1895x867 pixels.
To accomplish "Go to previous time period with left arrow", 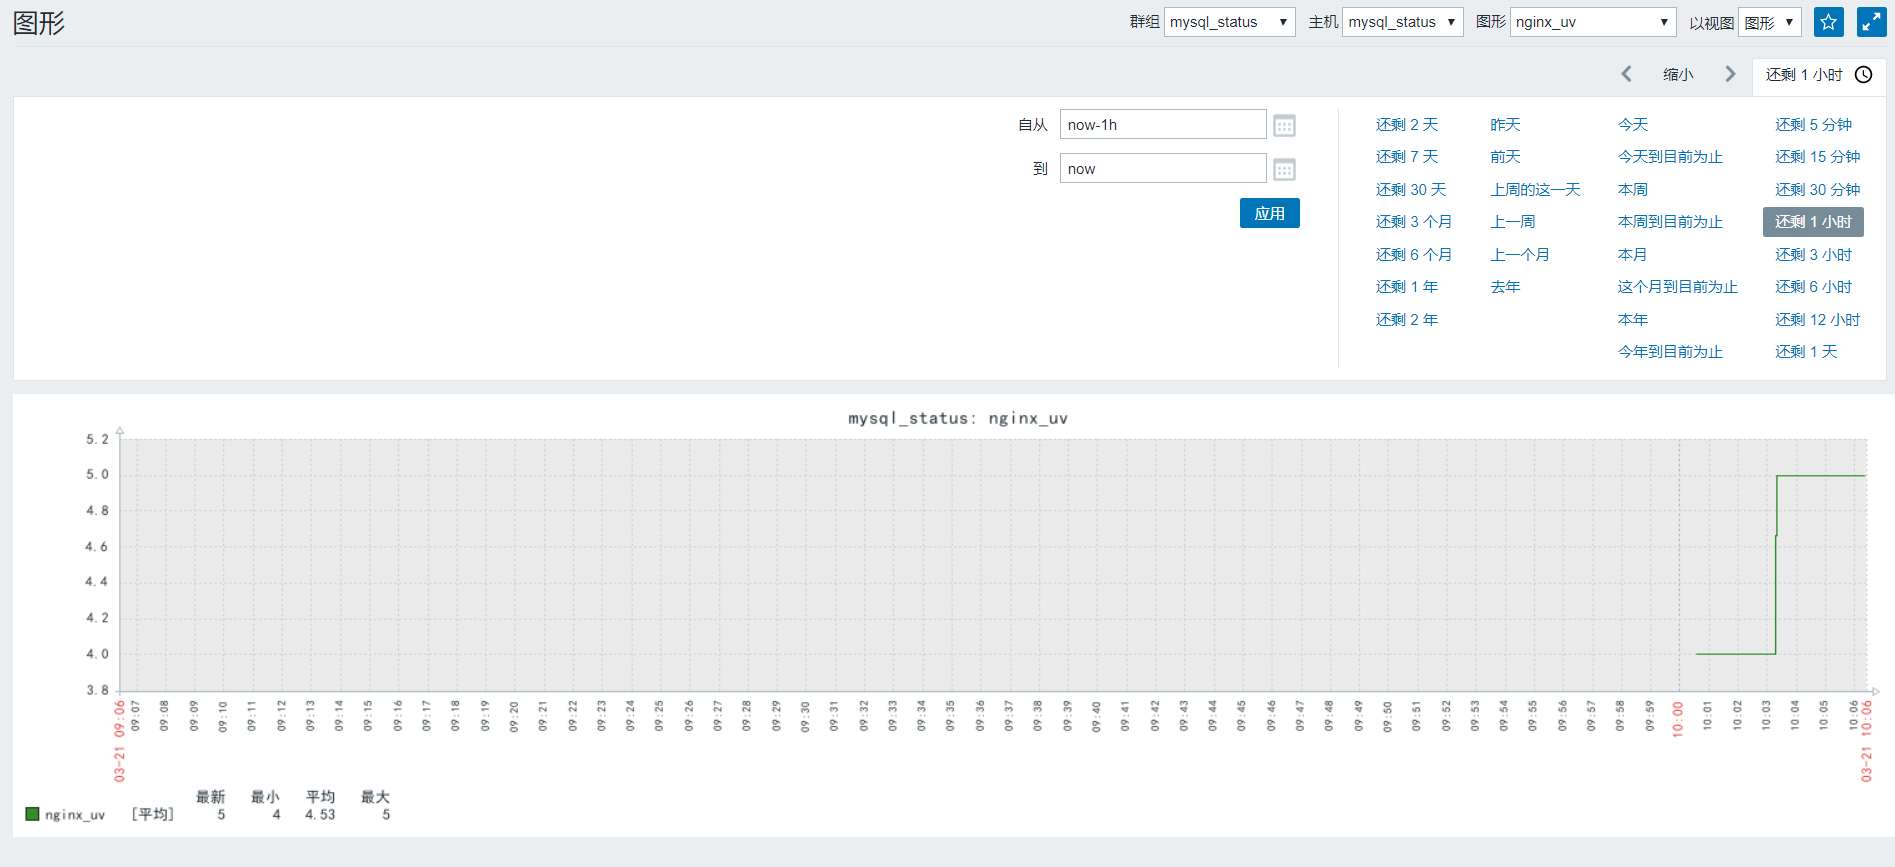I will tap(1627, 74).
